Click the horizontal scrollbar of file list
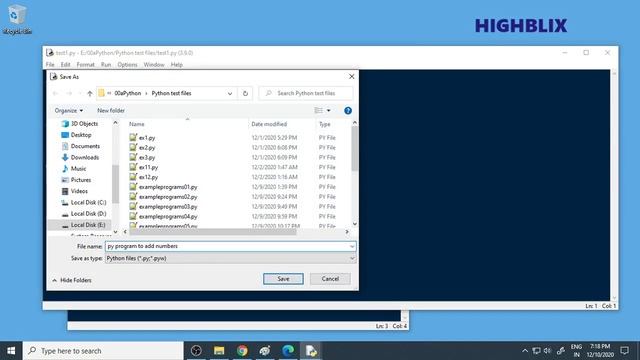The image size is (640, 360). (212, 232)
